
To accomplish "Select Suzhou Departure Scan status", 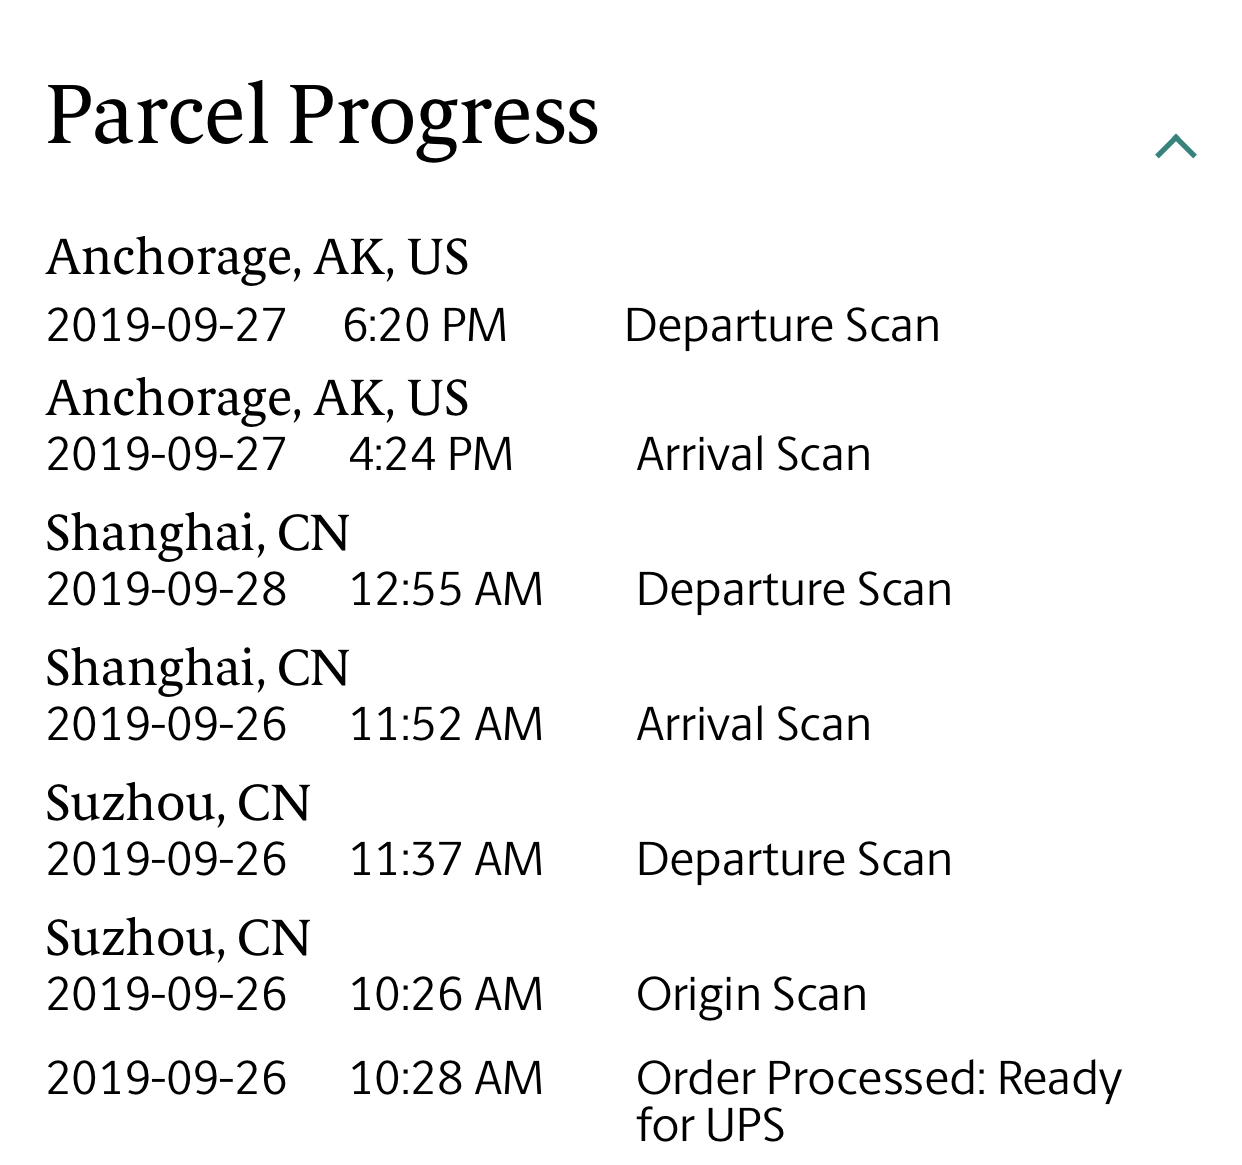I will click(x=794, y=860).
